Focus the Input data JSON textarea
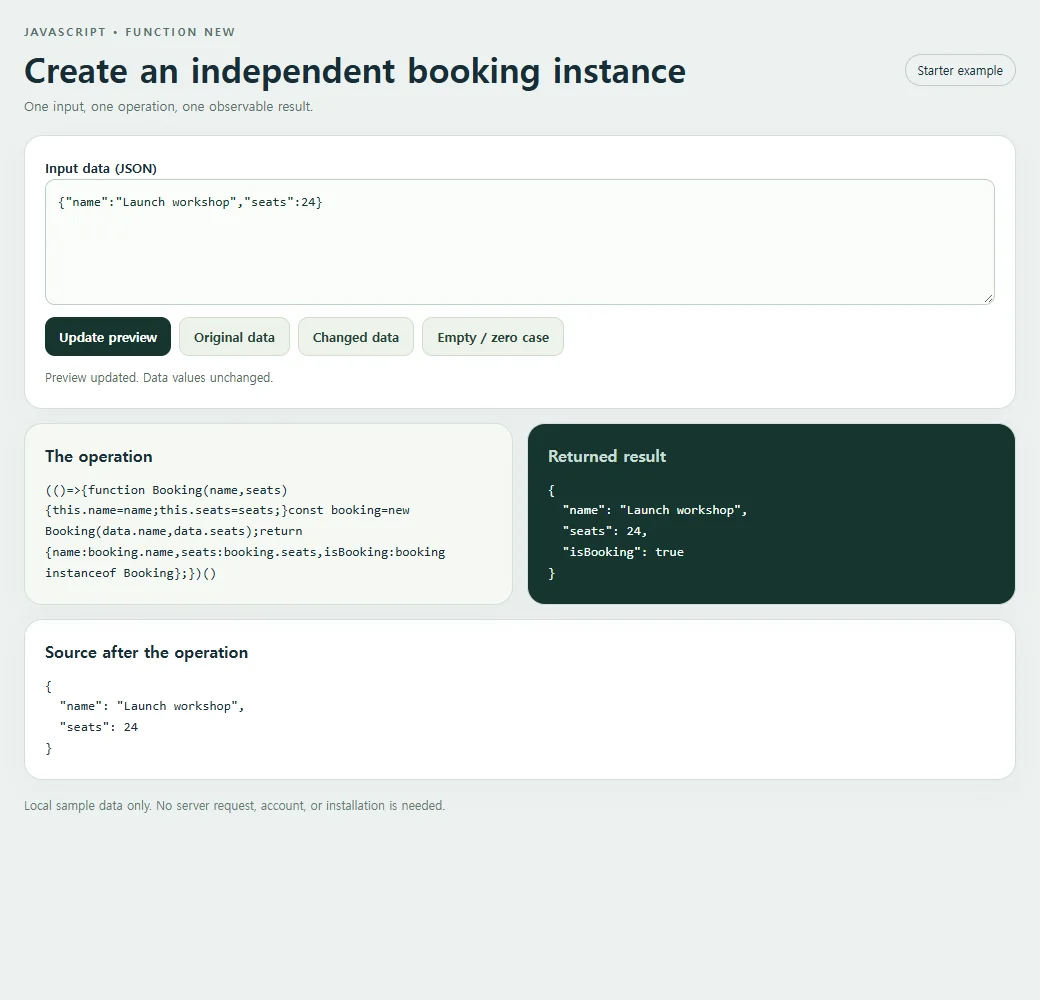The height and width of the screenshot is (1000, 1040). coord(519,242)
